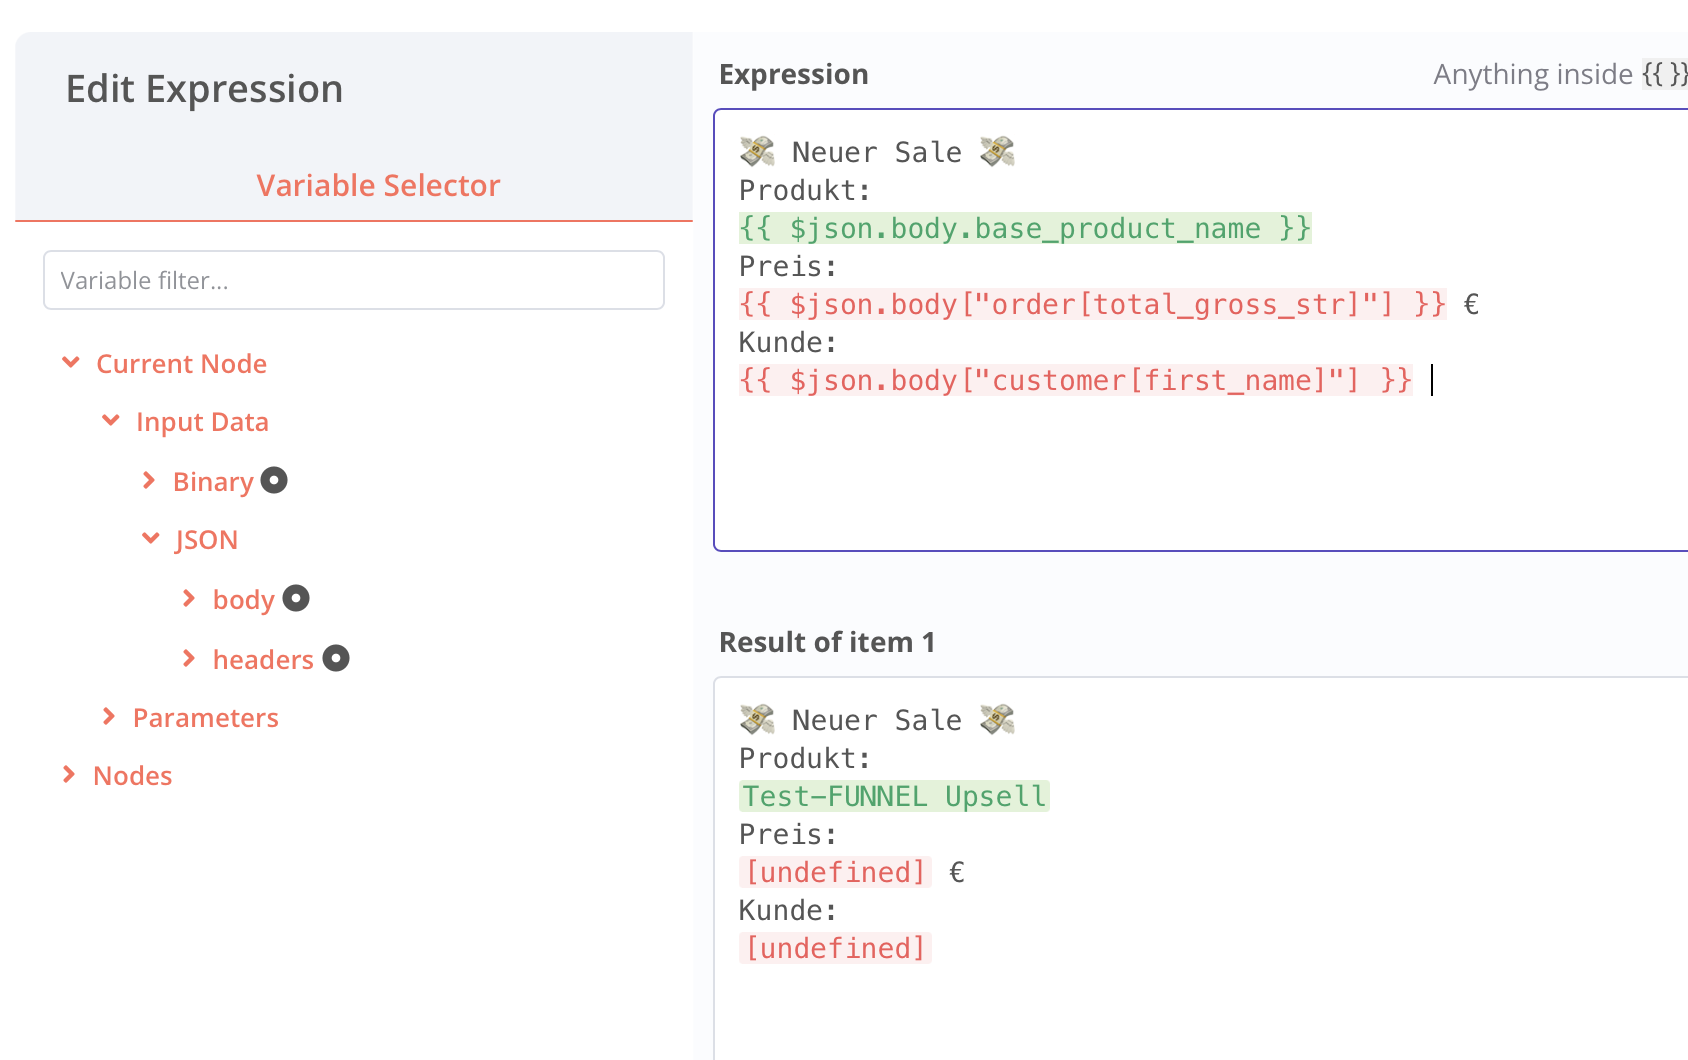Expand the headers node chevron

pyautogui.click(x=189, y=658)
